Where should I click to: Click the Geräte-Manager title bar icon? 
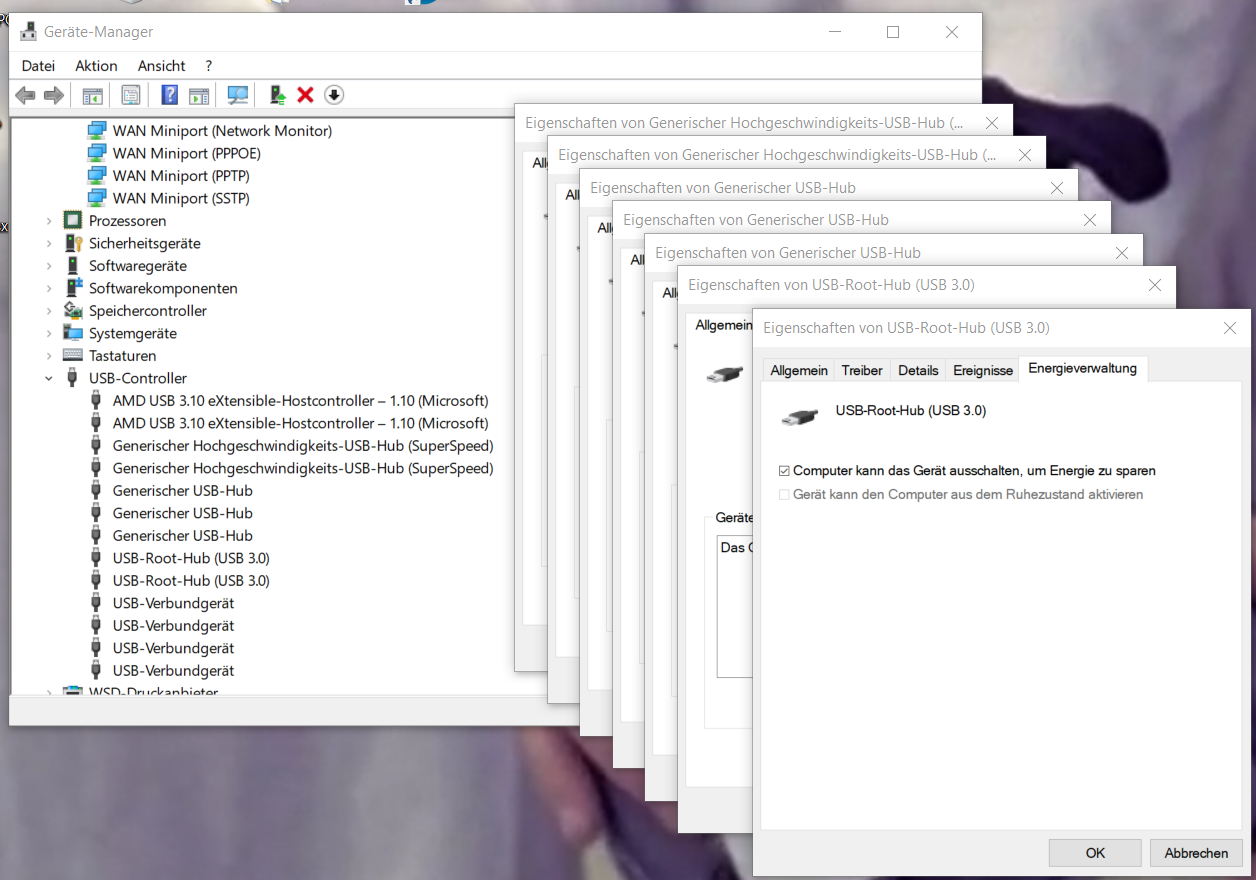pos(28,32)
